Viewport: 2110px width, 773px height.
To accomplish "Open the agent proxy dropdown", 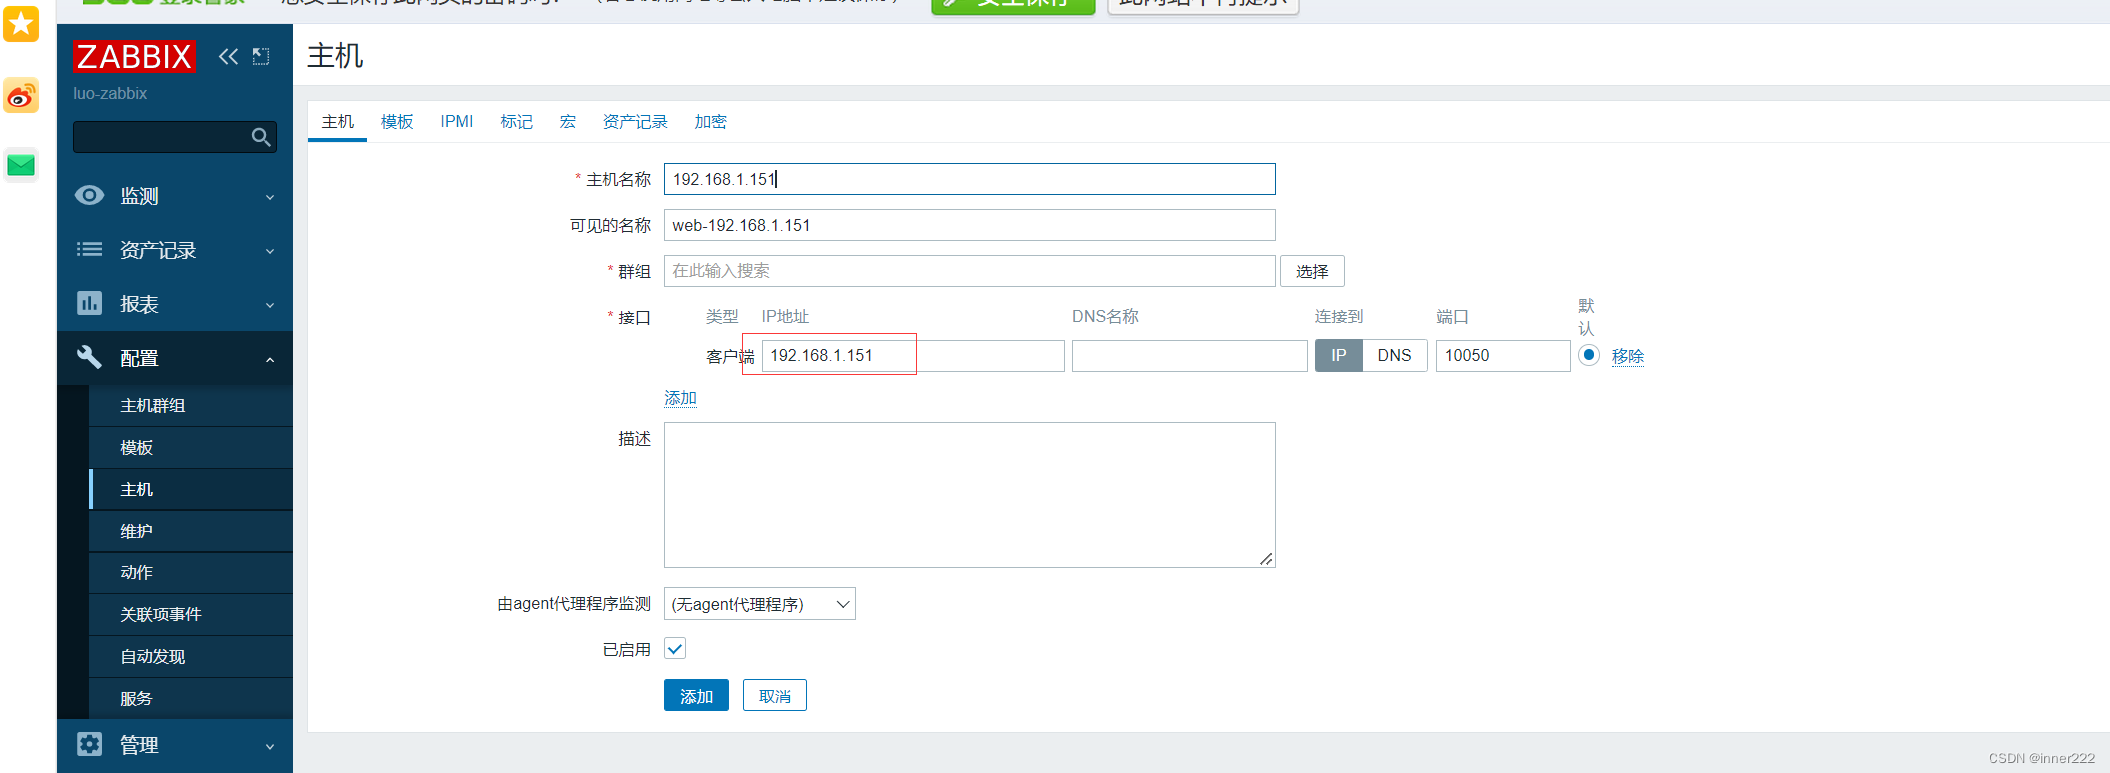I will [x=760, y=604].
